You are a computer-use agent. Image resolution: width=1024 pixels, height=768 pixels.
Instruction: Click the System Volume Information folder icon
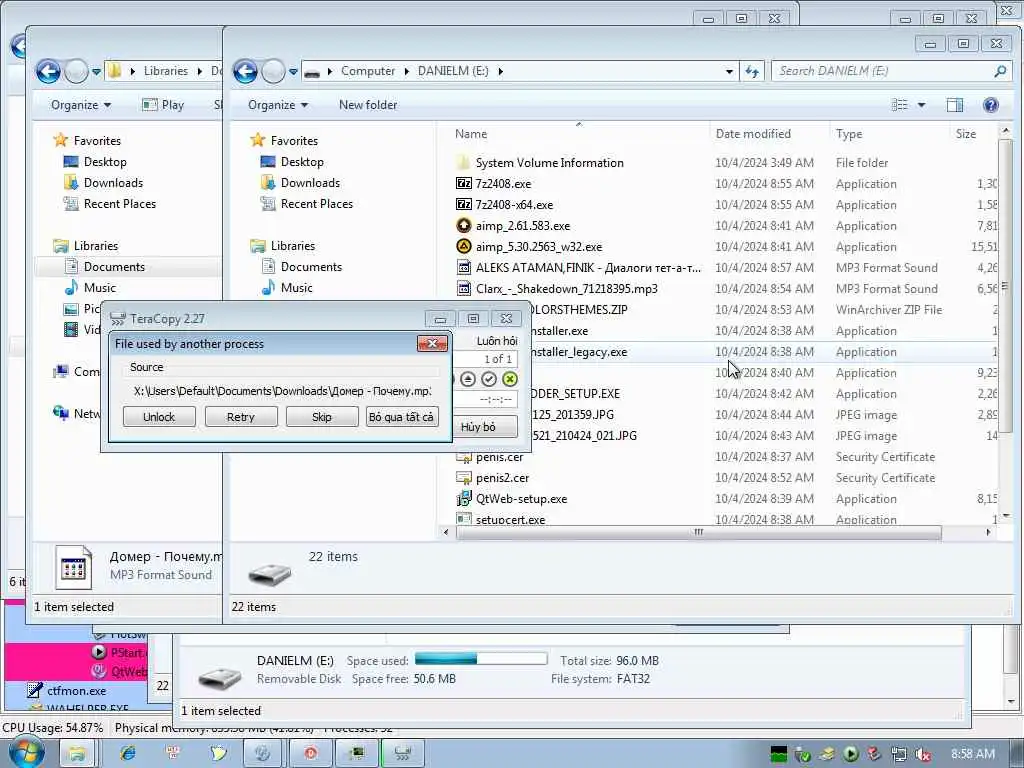click(x=463, y=162)
